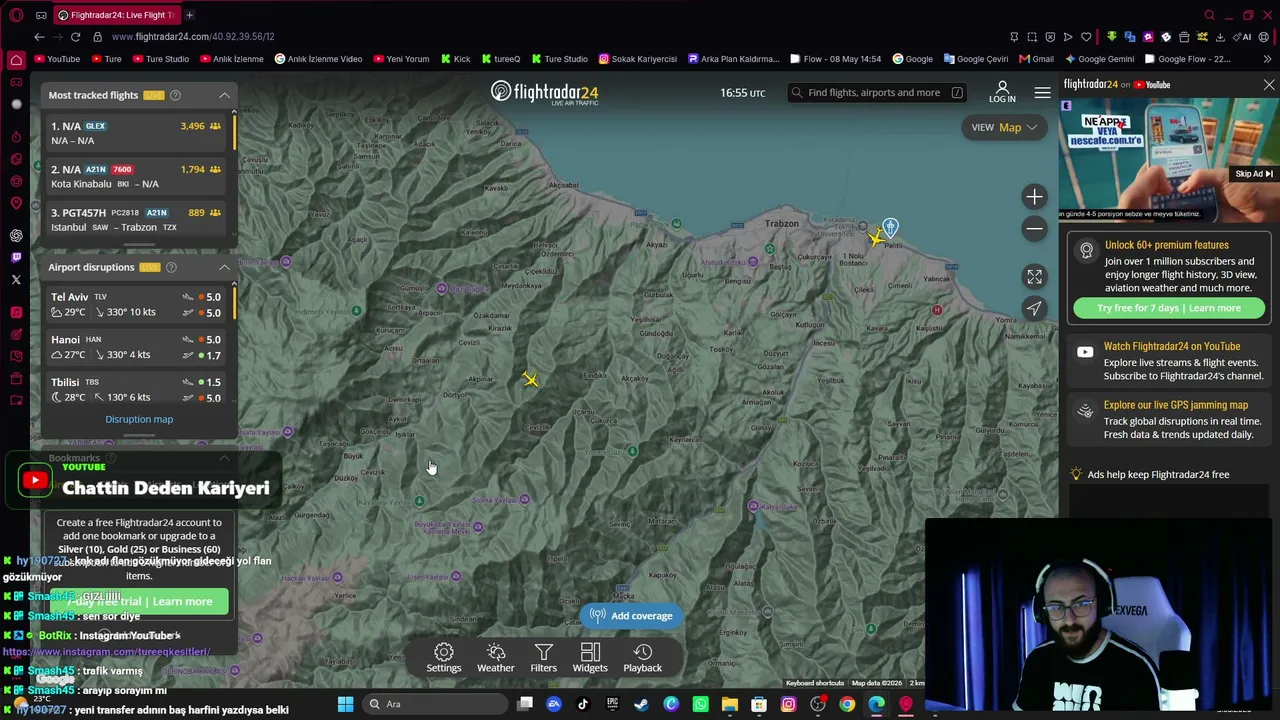The image size is (1280, 720).
Task: Open the Weather layer options
Action: pyautogui.click(x=496, y=658)
